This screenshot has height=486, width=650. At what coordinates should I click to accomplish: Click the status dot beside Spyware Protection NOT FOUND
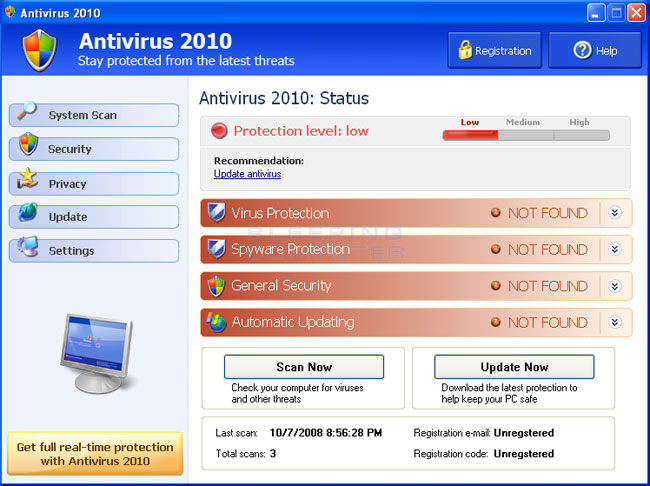(495, 249)
